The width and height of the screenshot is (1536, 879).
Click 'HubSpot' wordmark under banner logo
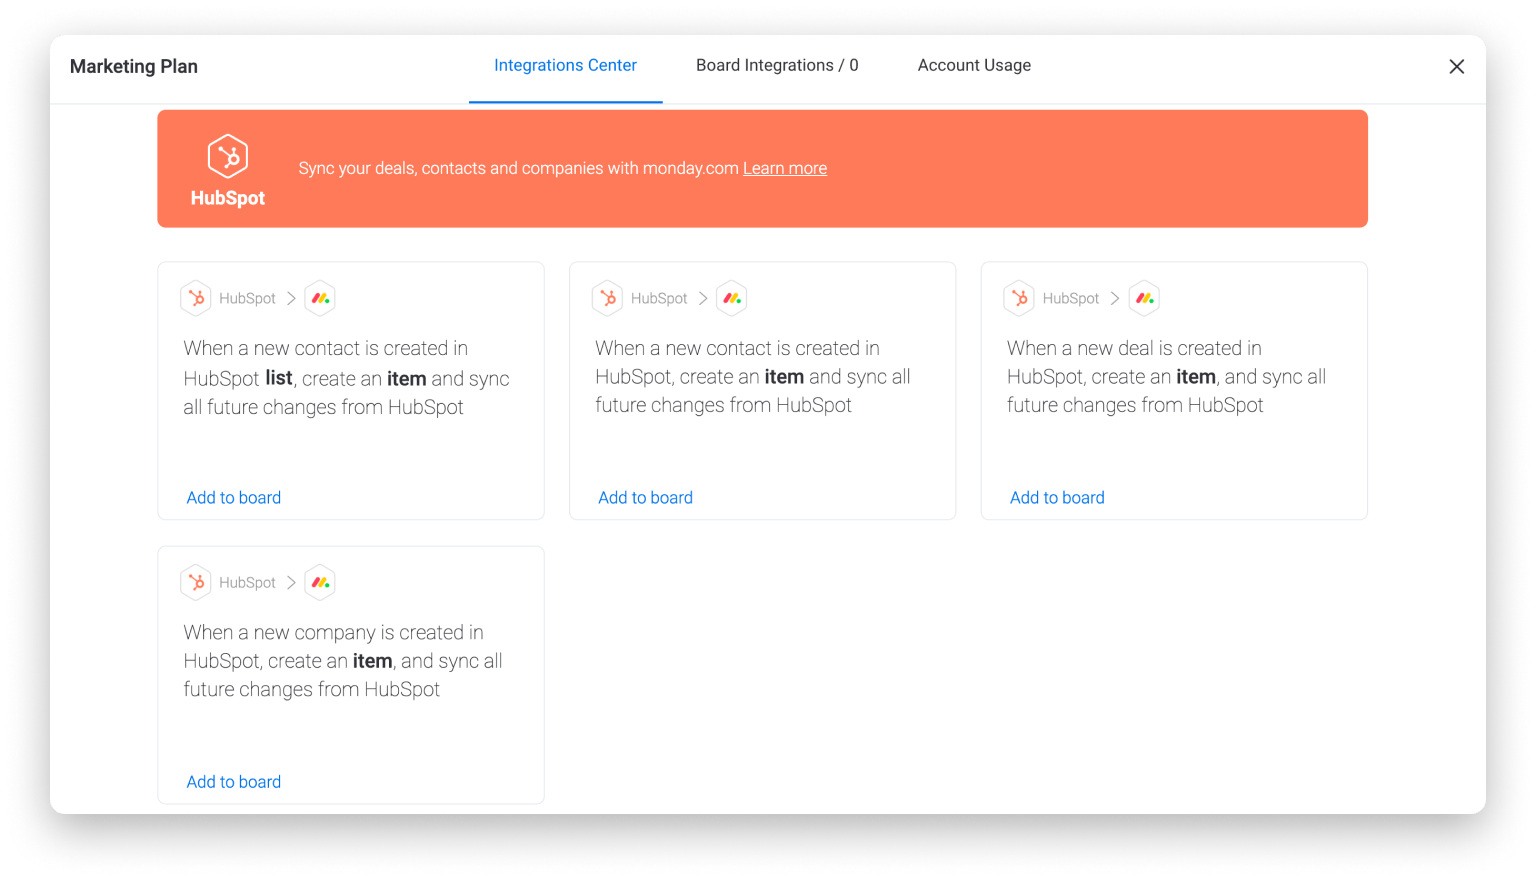click(x=228, y=198)
